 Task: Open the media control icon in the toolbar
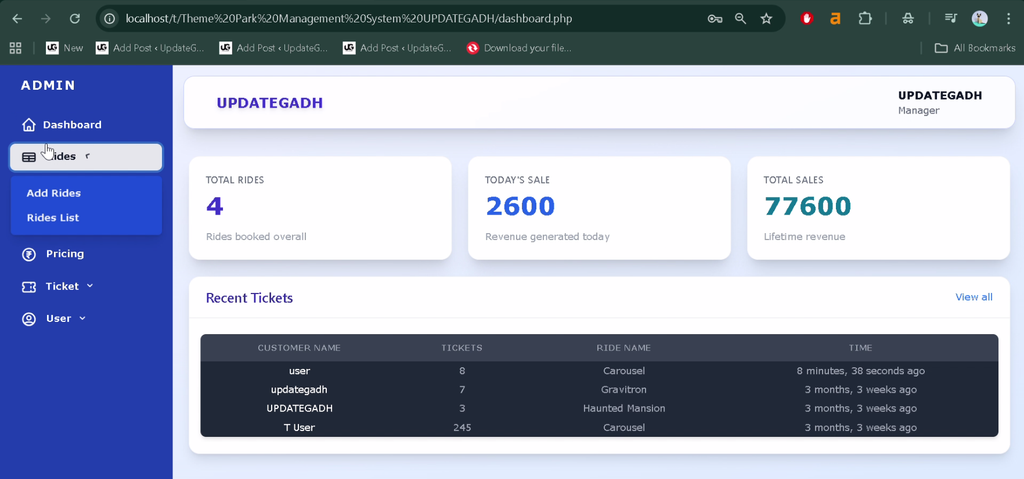(951, 19)
